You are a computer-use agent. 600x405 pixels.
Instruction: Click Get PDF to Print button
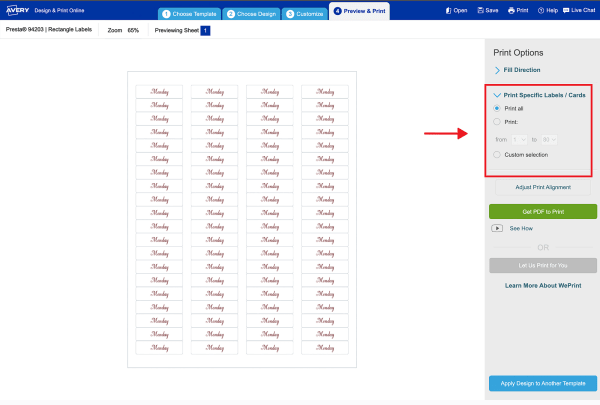coord(542,212)
